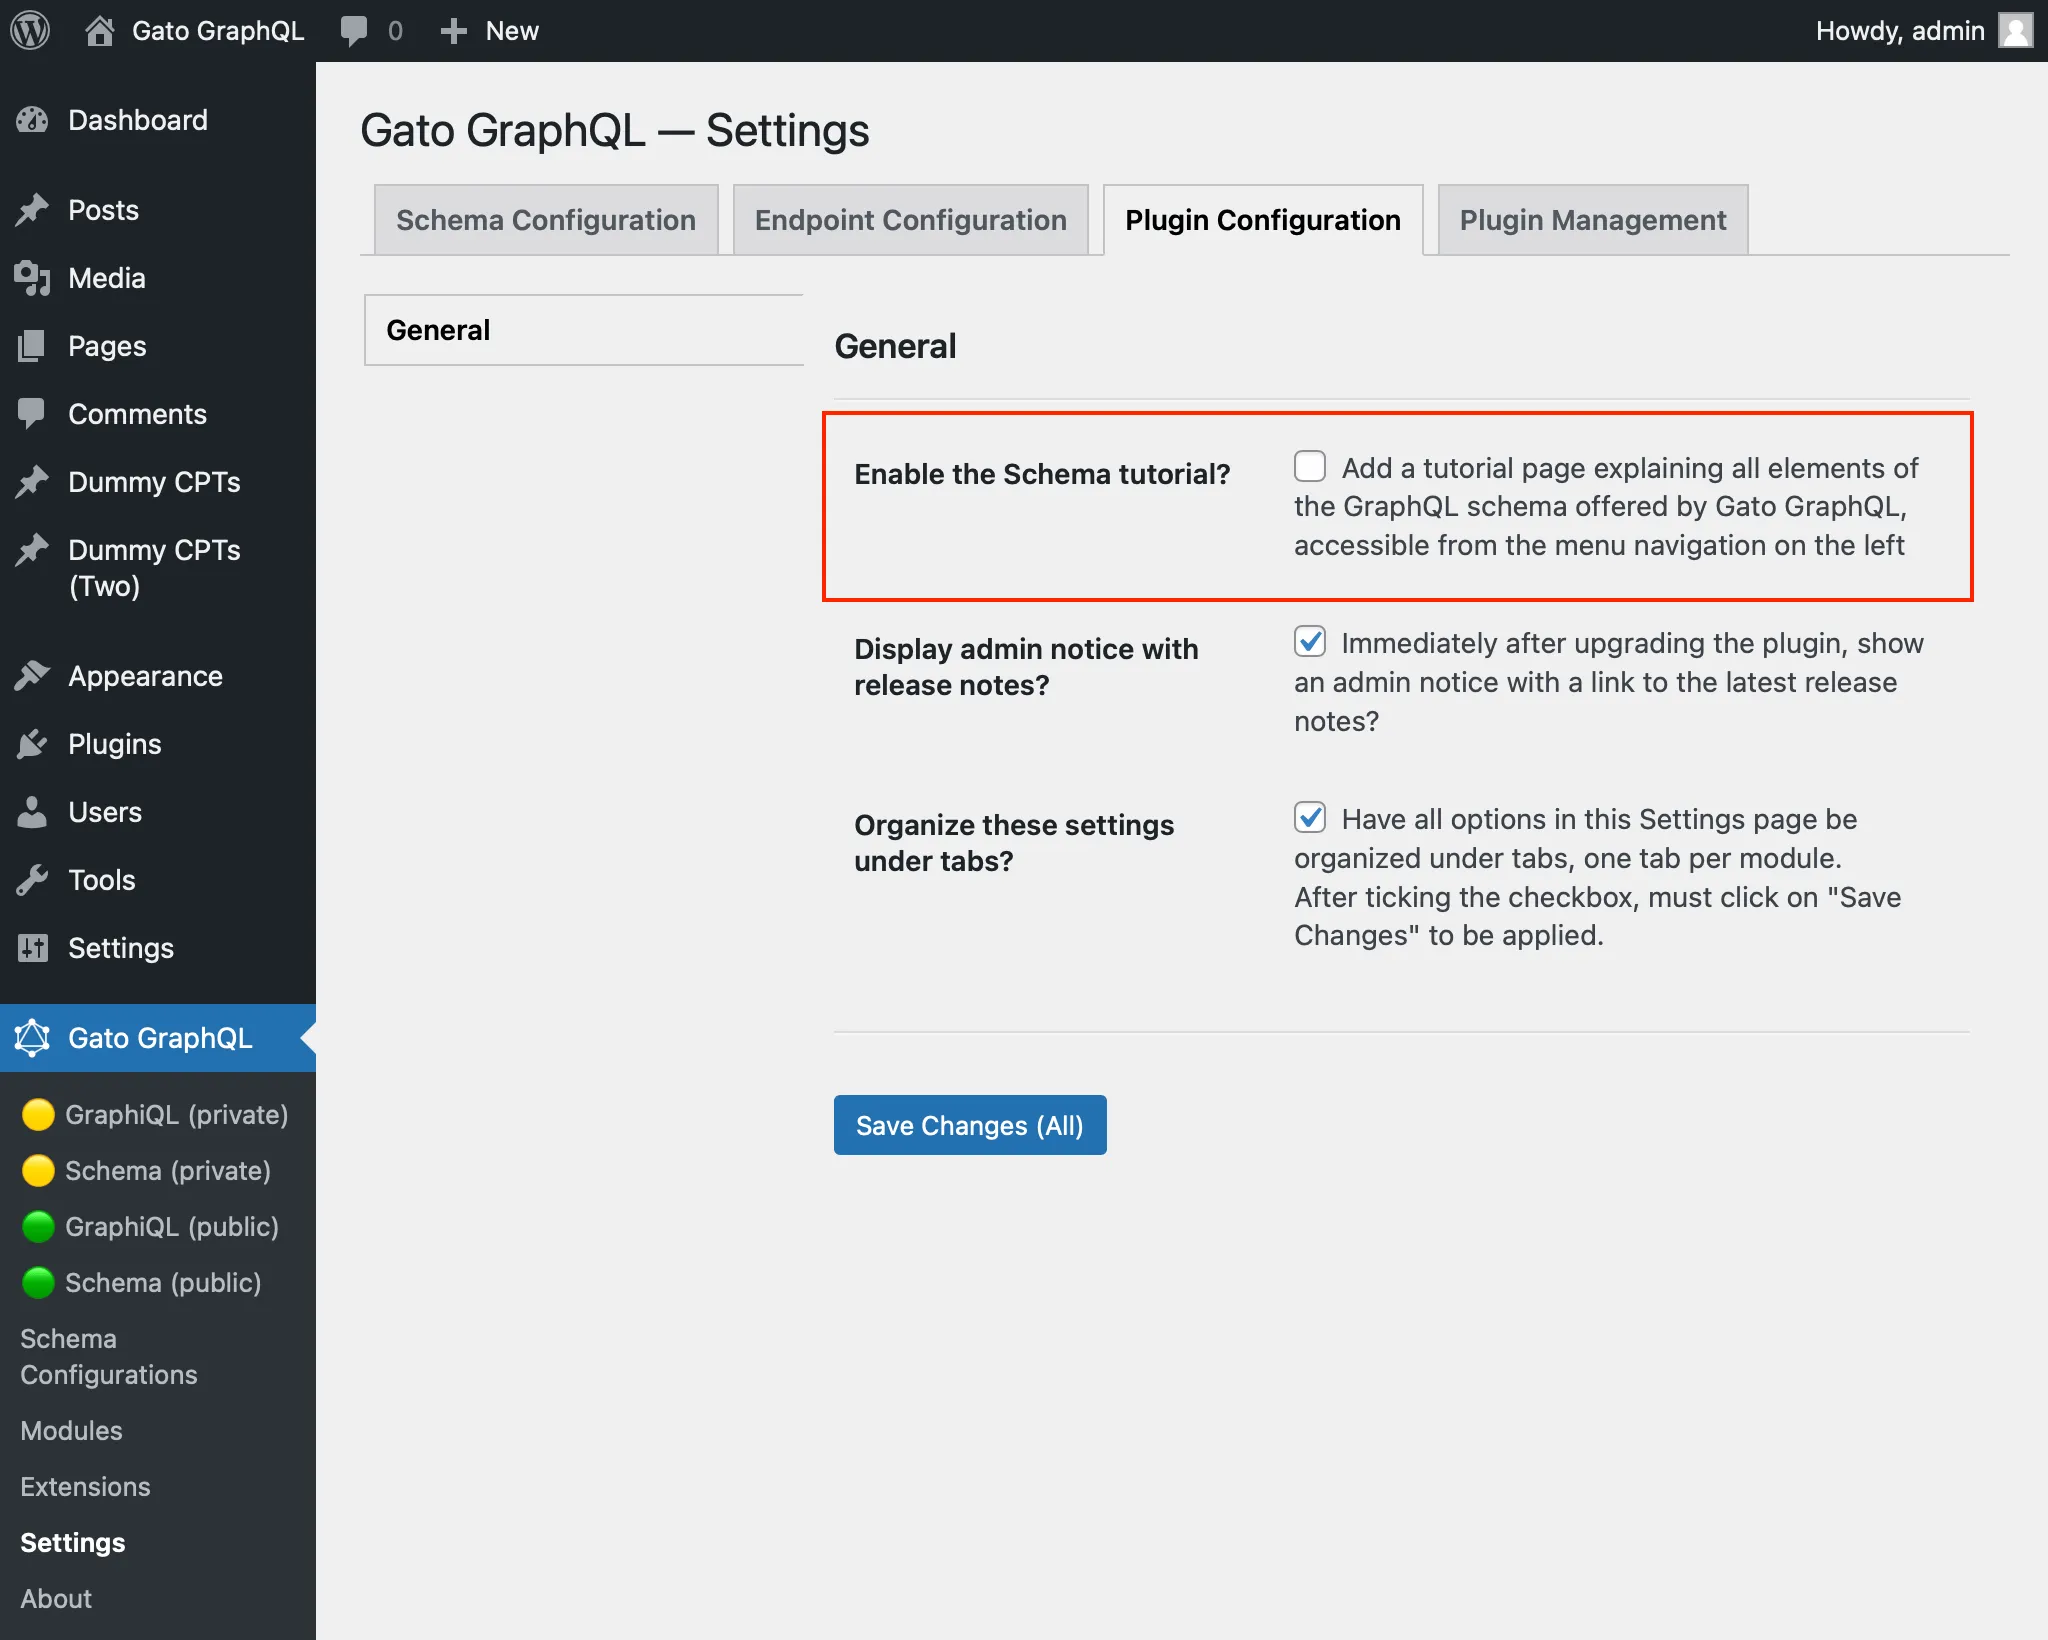Click the Dashboard gauge icon
Viewport: 2048px width, 1640px height.
point(32,120)
